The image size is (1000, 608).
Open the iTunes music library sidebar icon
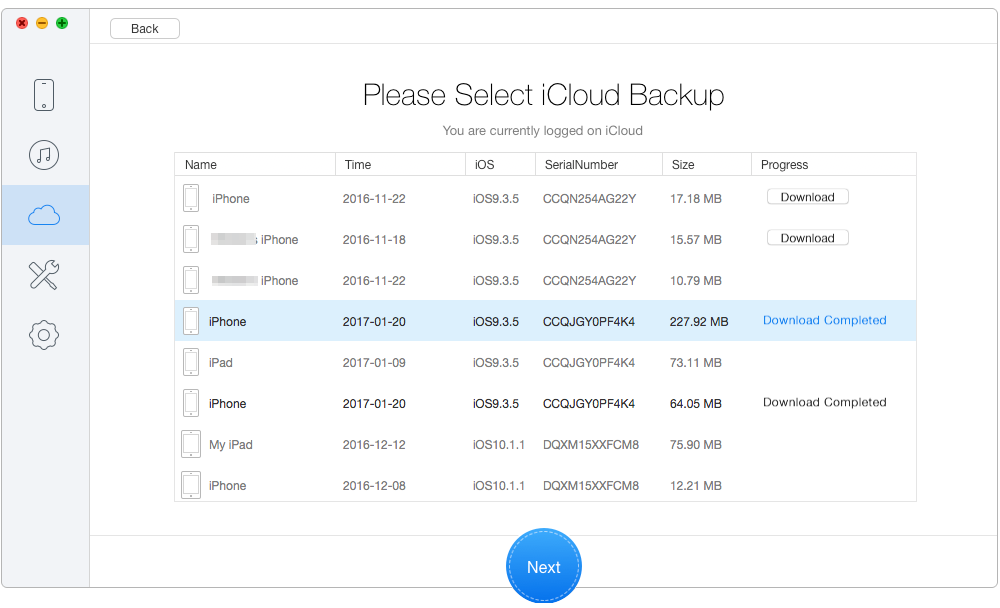coord(44,155)
